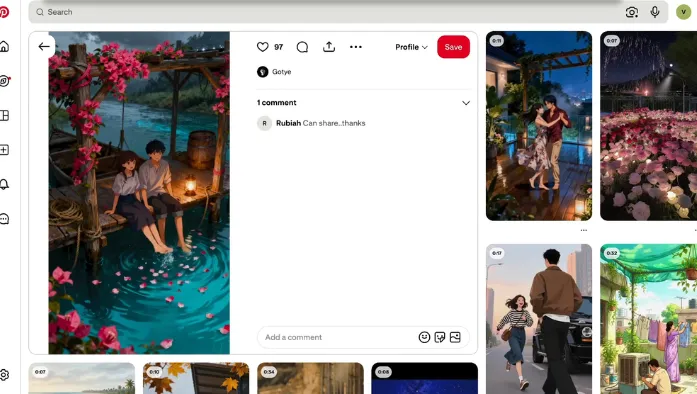Image resolution: width=697 pixels, height=394 pixels.
Task: Open the Gotye creator avatar
Action: (263, 72)
